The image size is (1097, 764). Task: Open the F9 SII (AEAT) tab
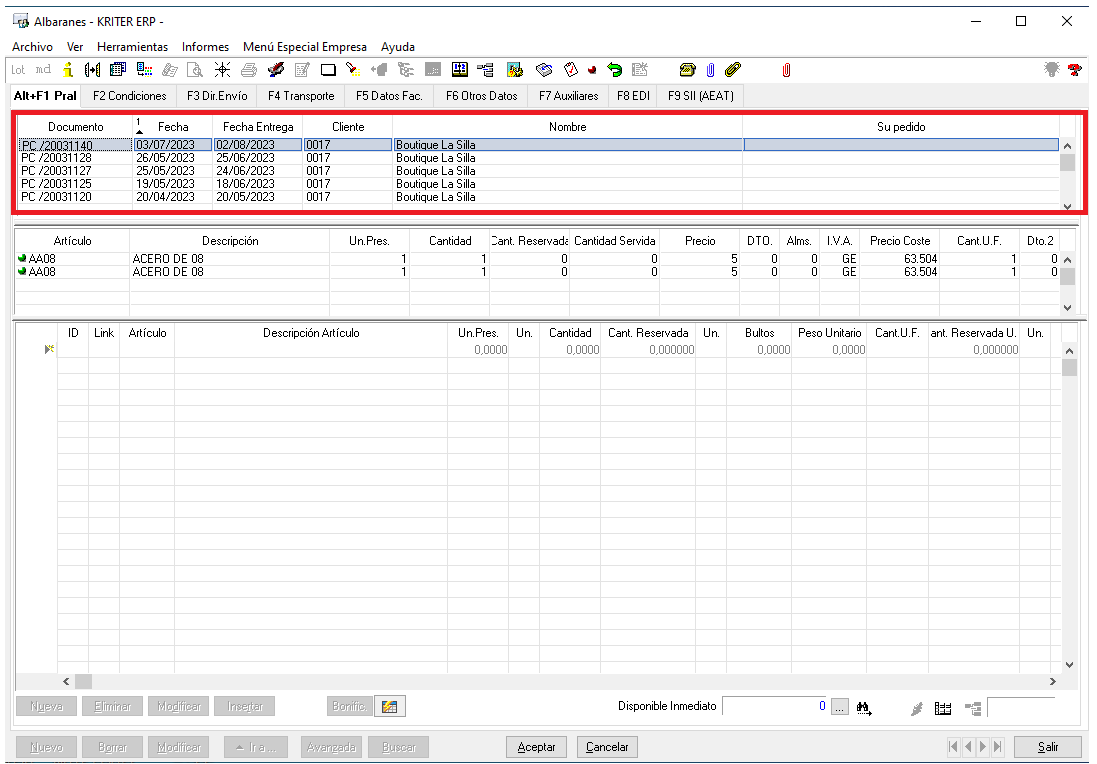[x=700, y=96]
